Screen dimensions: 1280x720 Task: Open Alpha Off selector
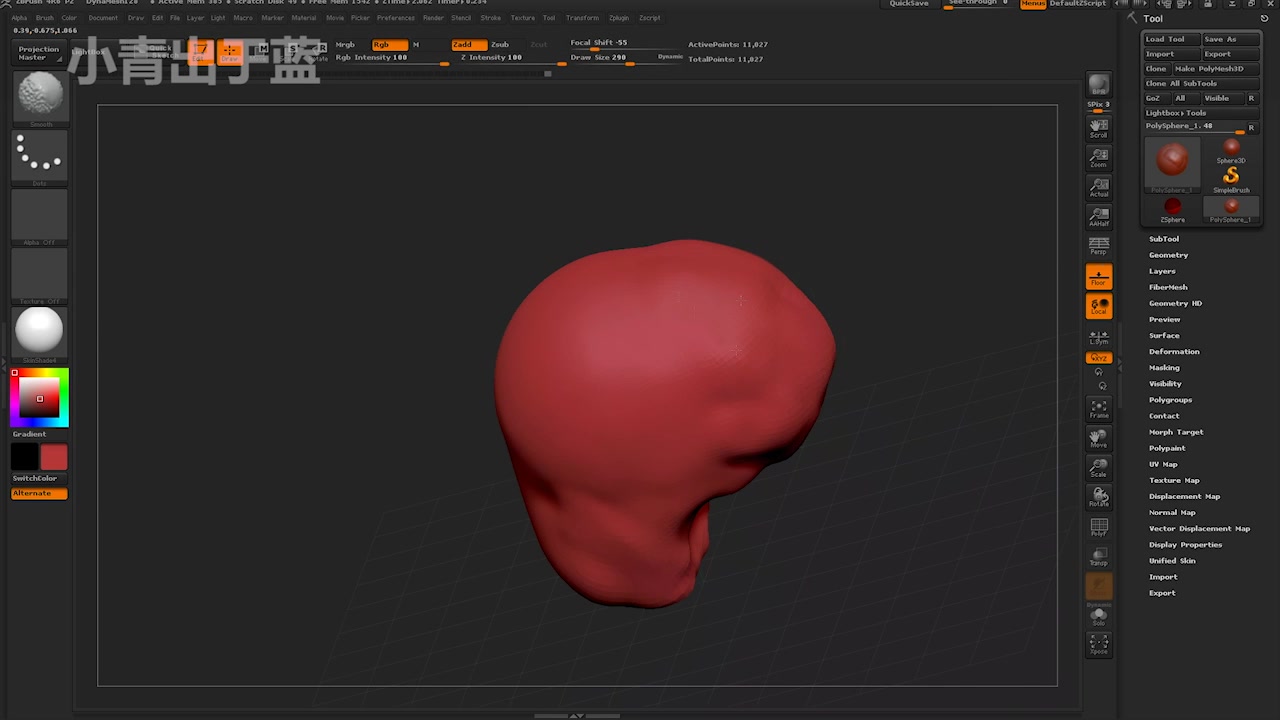coord(40,217)
